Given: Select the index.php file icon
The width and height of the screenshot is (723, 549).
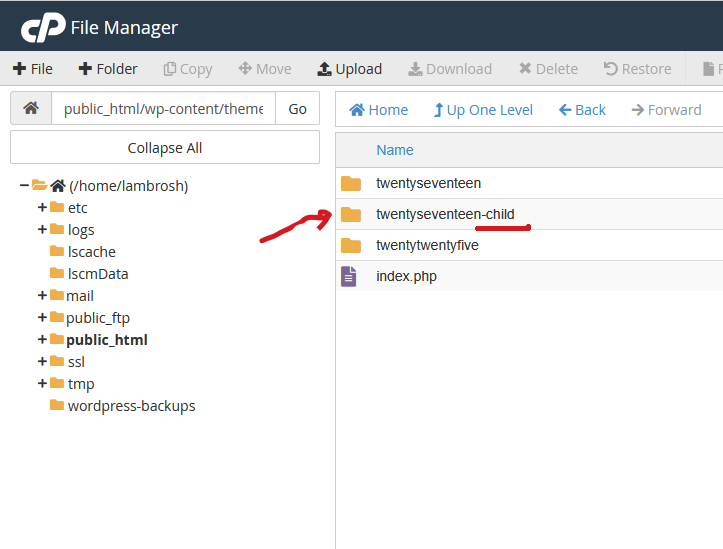Looking at the screenshot, I should 349,276.
